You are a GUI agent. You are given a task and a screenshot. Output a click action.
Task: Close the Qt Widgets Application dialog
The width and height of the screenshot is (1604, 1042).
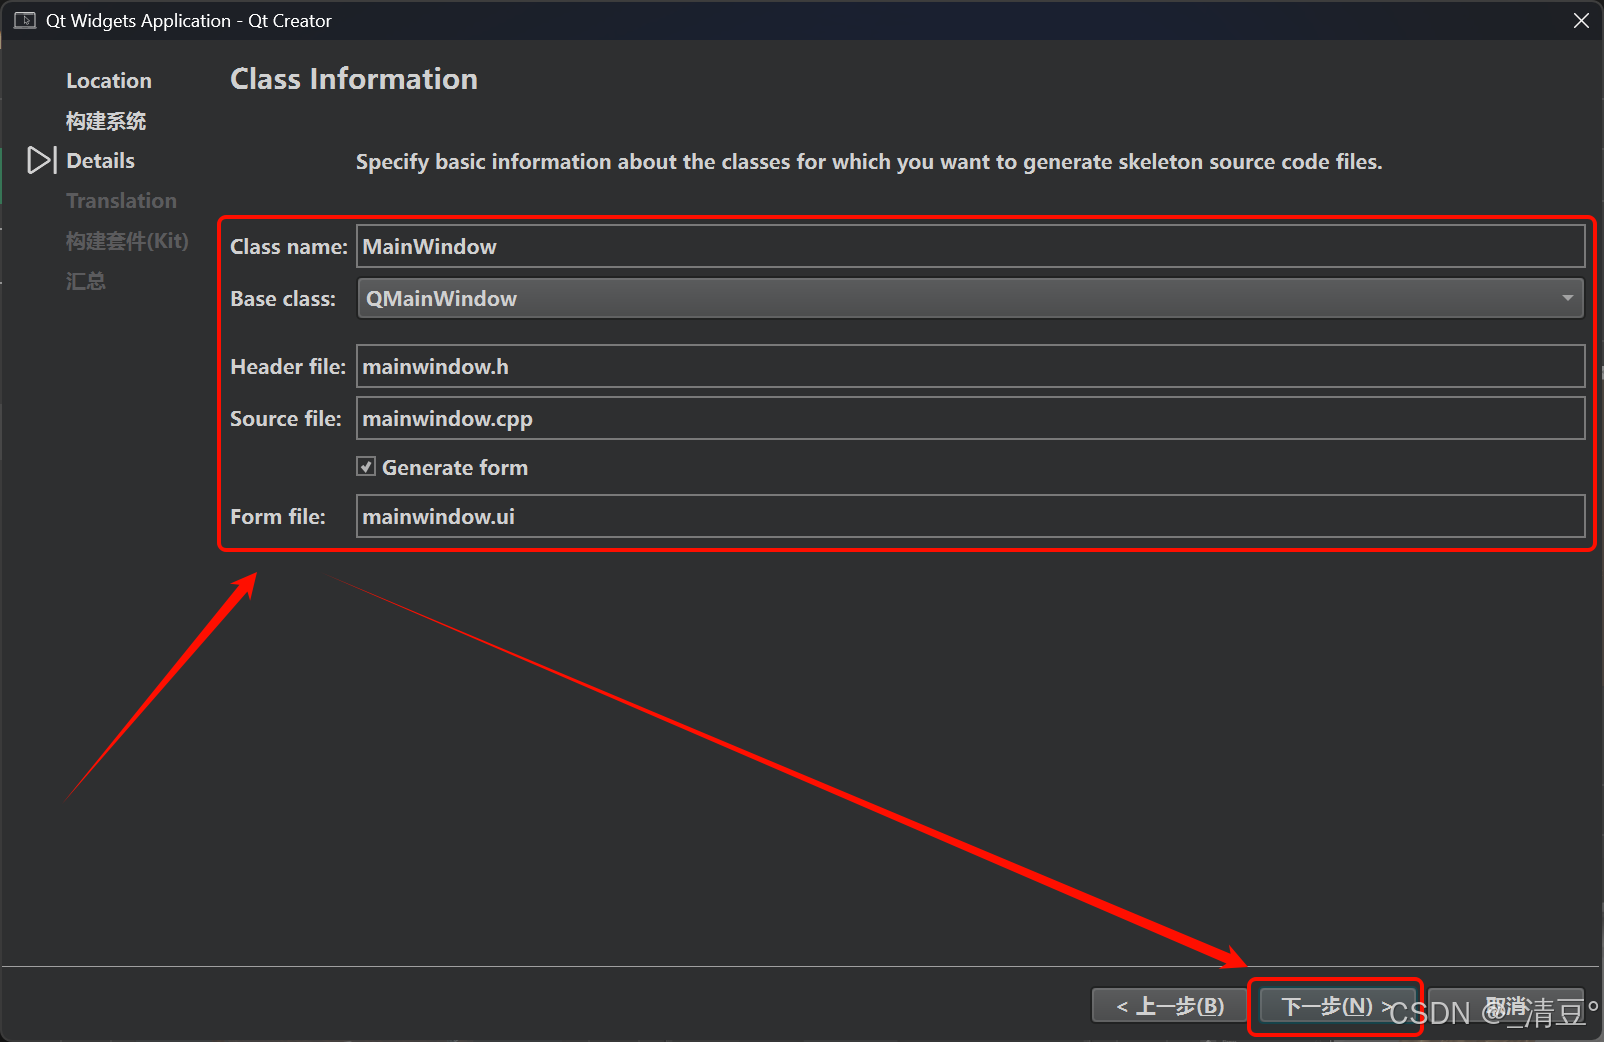click(x=1581, y=20)
